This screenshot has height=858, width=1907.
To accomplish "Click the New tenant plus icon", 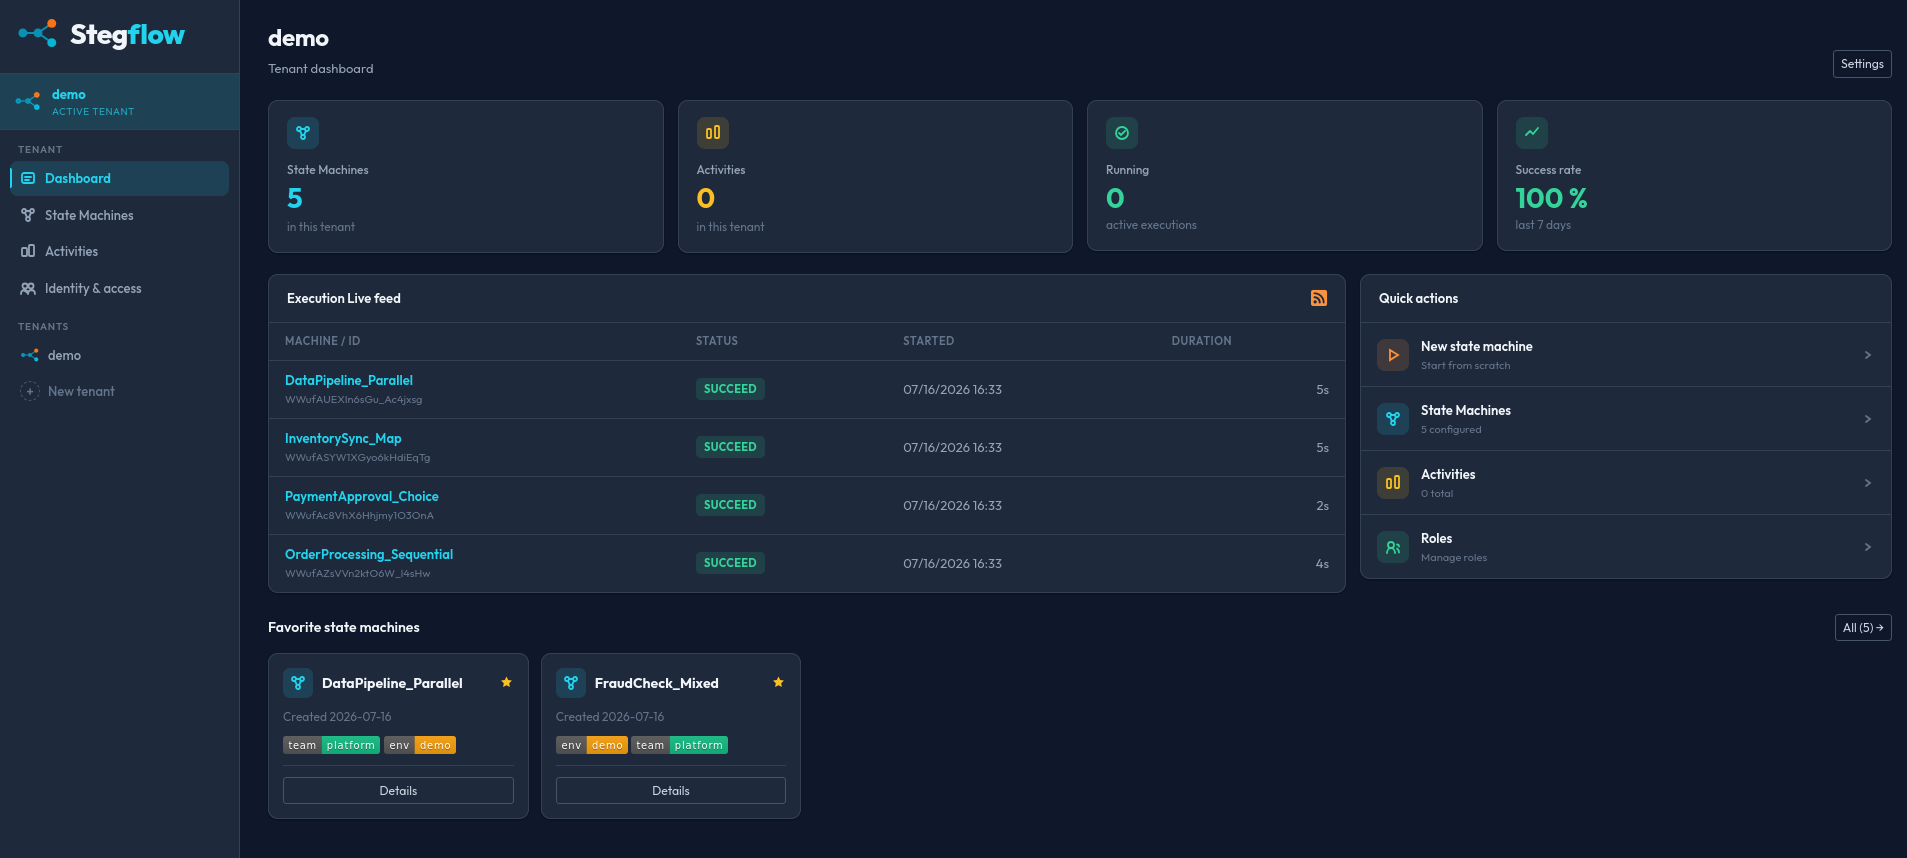I will [30, 391].
